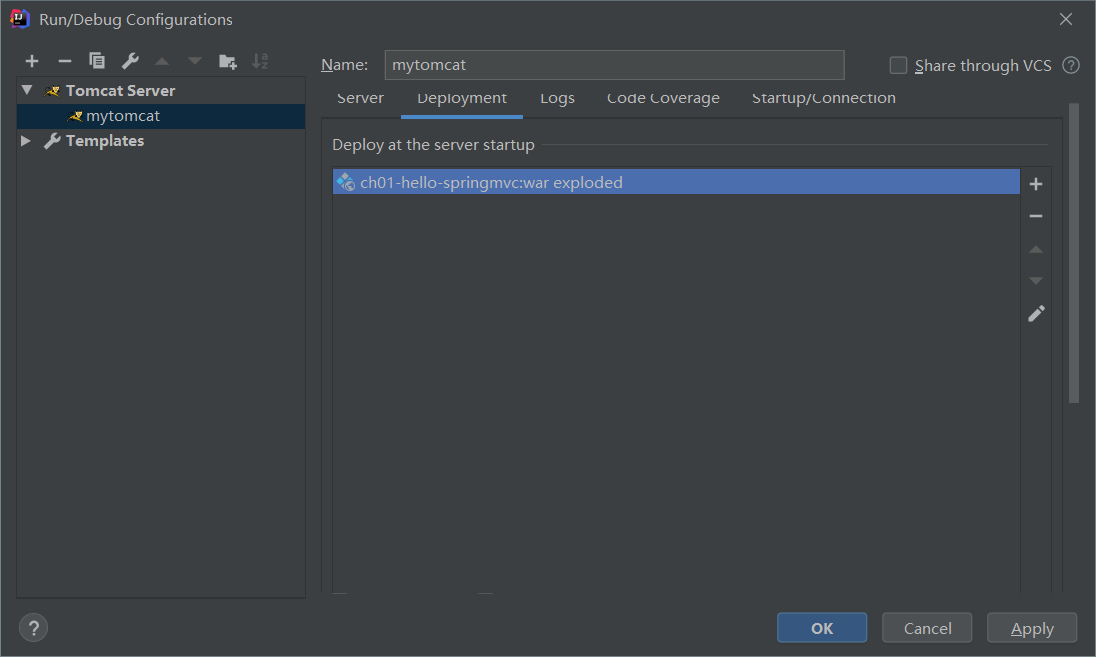This screenshot has height=657, width=1096.
Task: Open the Startup/Connection tab
Action: [823, 99]
